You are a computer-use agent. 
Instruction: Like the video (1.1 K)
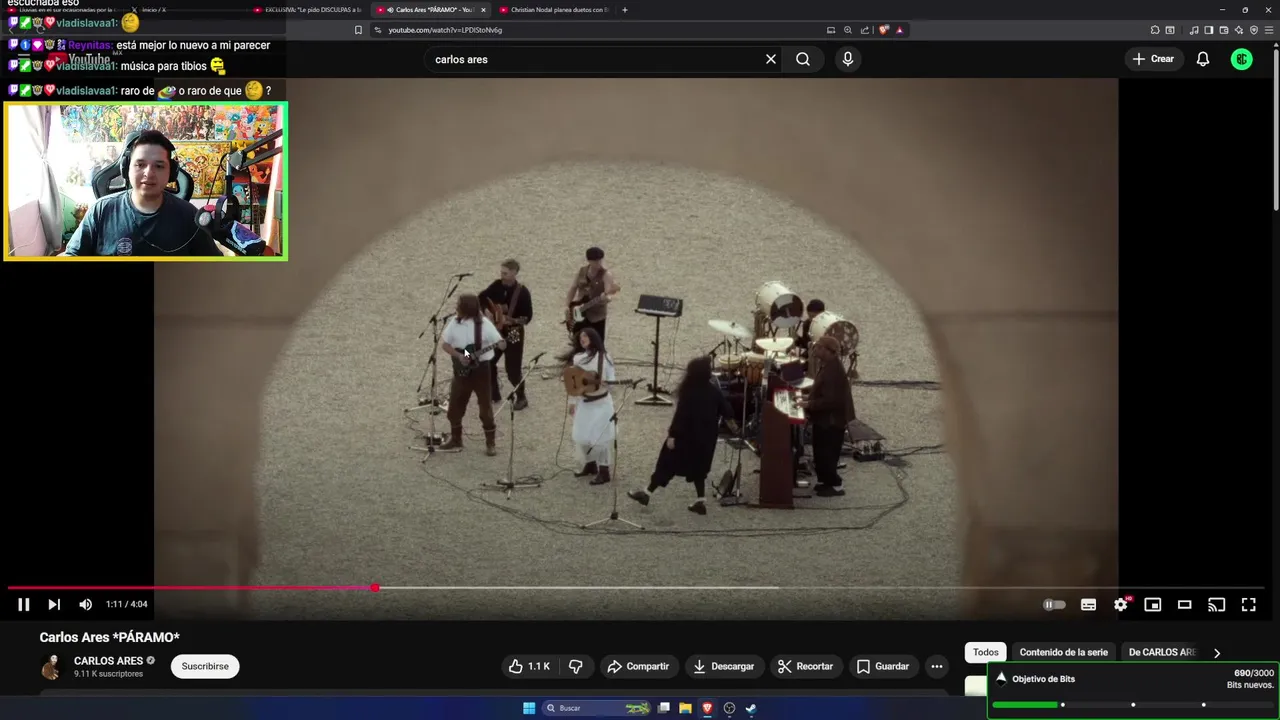529,666
